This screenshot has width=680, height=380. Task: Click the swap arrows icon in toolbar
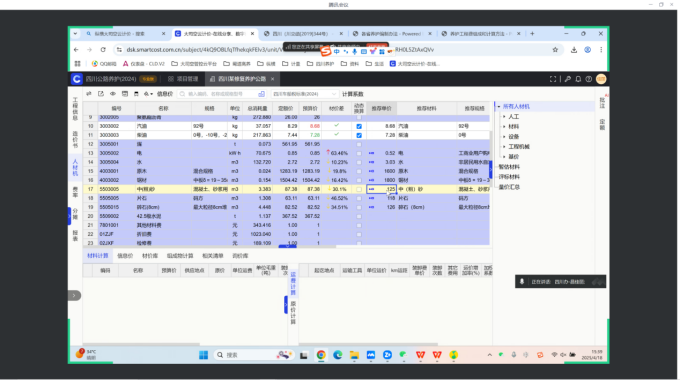pyautogui.click(x=88, y=94)
